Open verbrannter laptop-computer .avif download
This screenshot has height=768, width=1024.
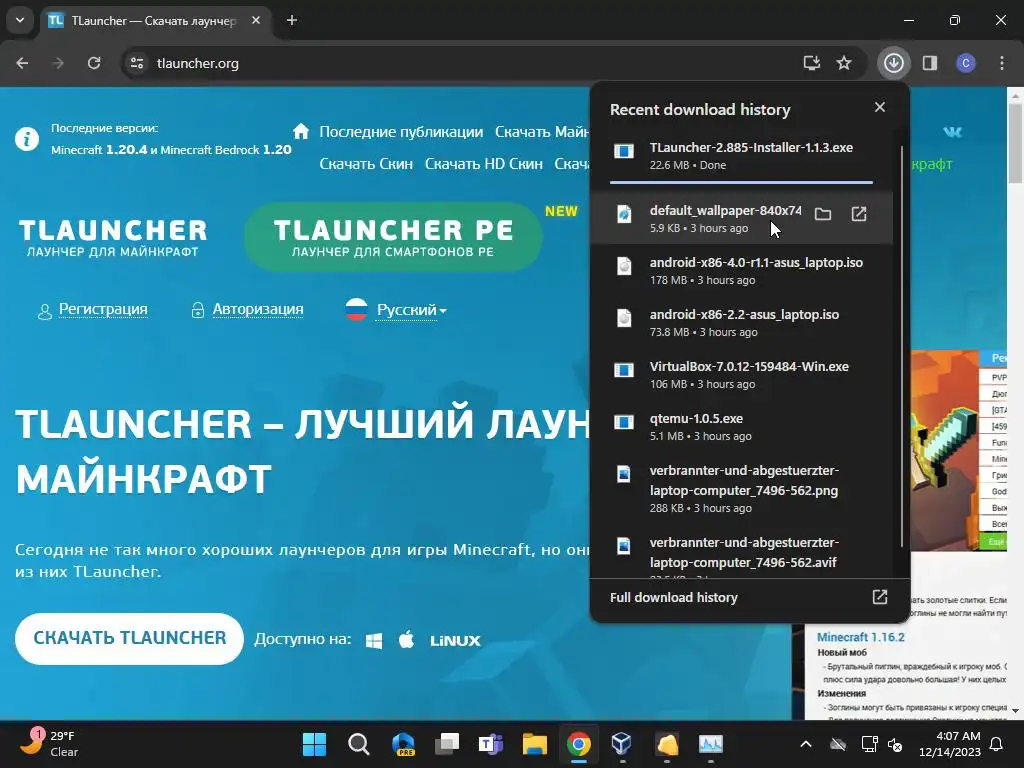pos(741,554)
